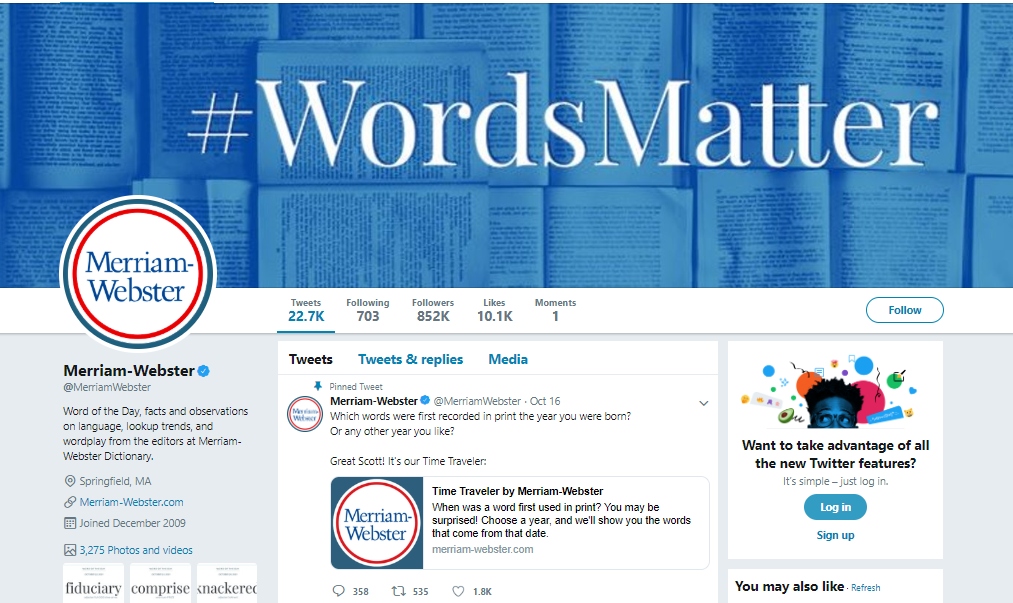Click the verified badge next to the profile name

[x=204, y=371]
